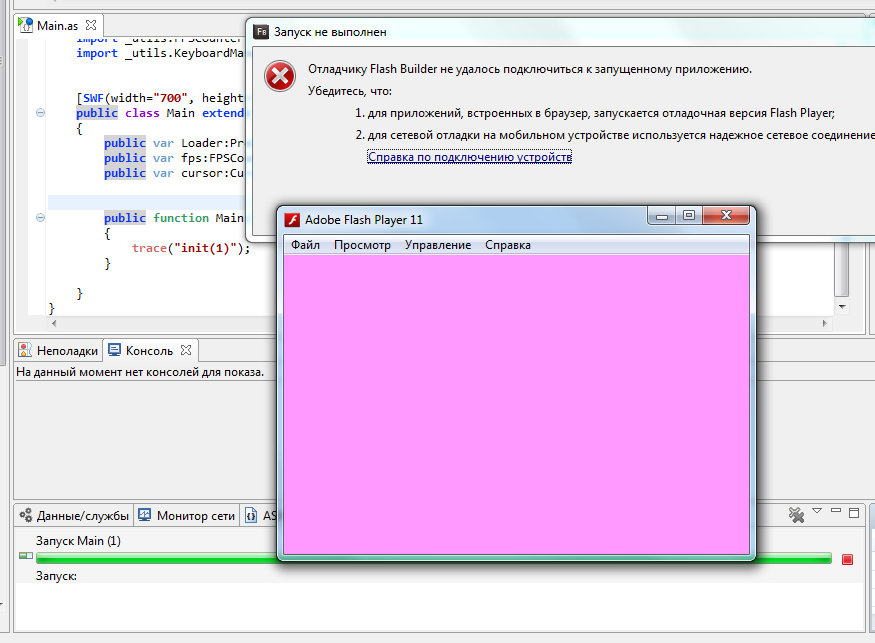Screen dimensions: 875x643
Task: Click the editor vertical scrollbar thumb
Action: [842, 270]
